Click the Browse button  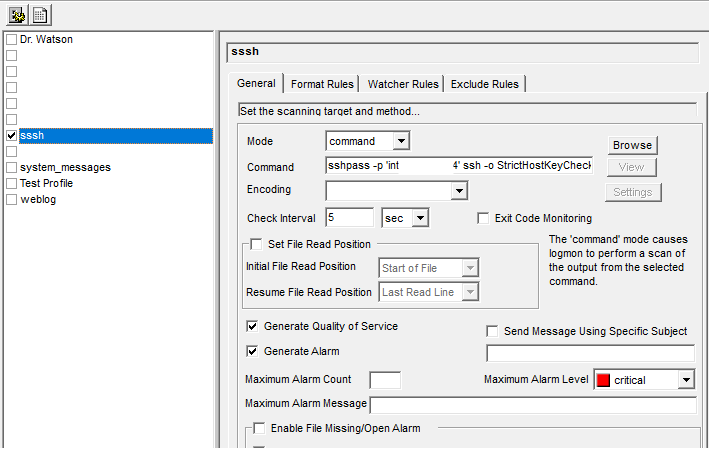632,146
